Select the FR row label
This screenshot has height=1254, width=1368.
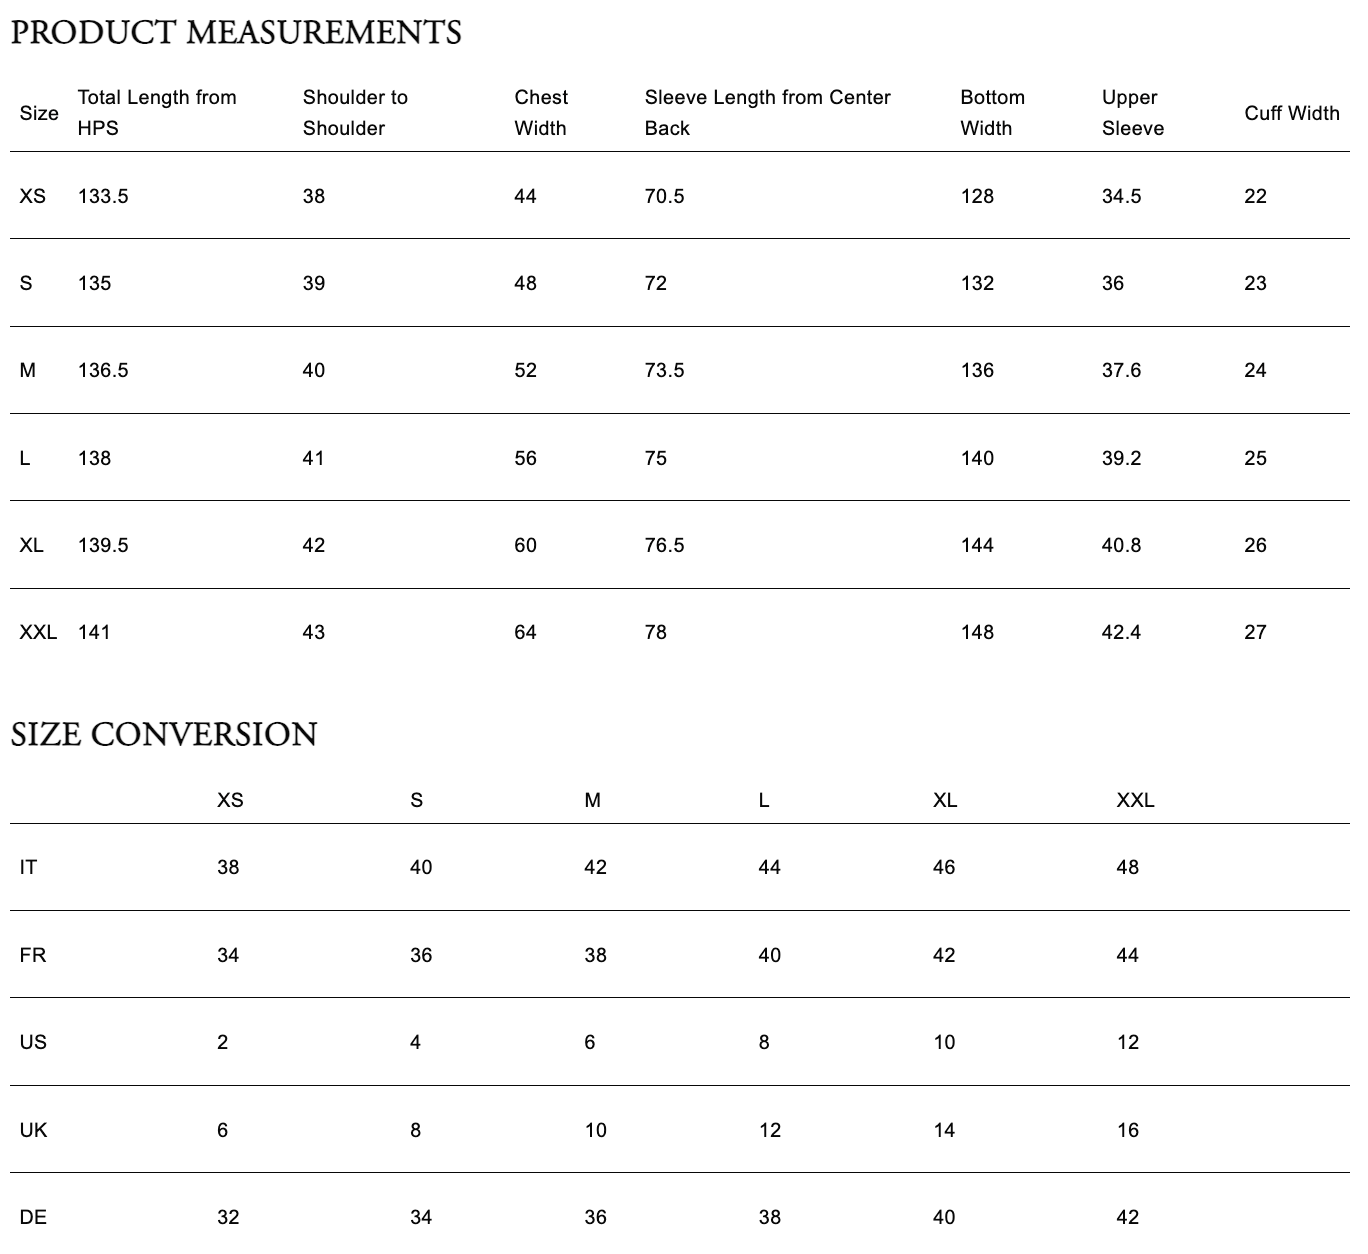(x=33, y=955)
